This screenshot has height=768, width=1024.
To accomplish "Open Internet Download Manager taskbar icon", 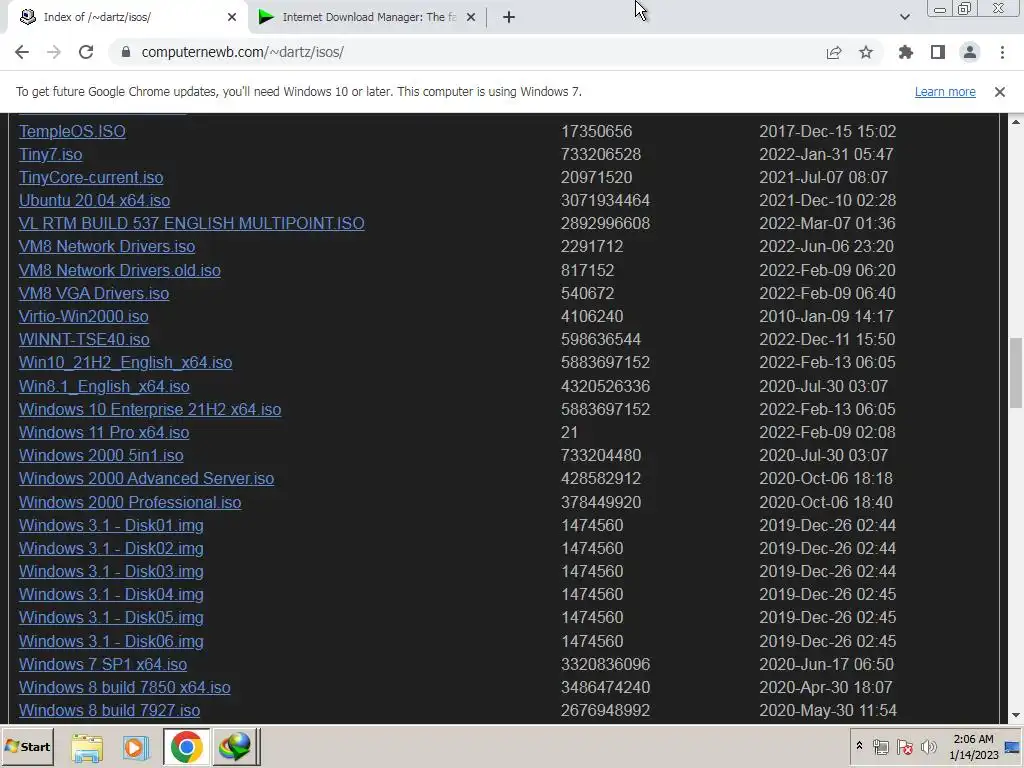I will [235, 746].
